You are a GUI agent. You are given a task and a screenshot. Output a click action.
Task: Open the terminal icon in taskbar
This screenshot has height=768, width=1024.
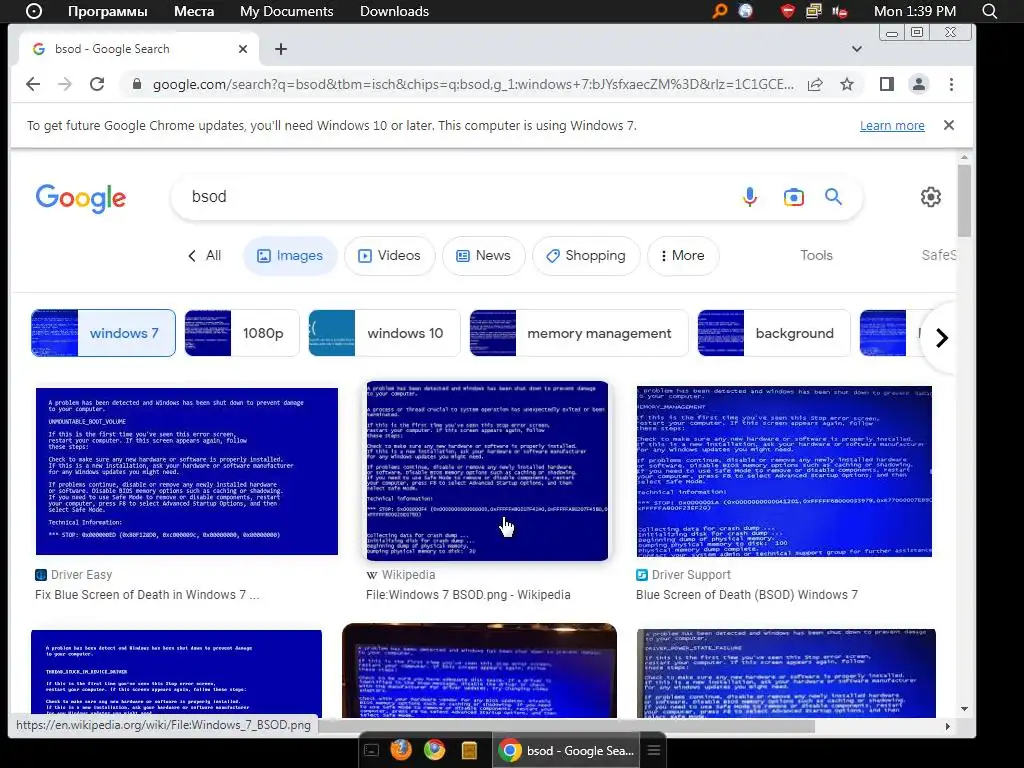pyautogui.click(x=371, y=750)
